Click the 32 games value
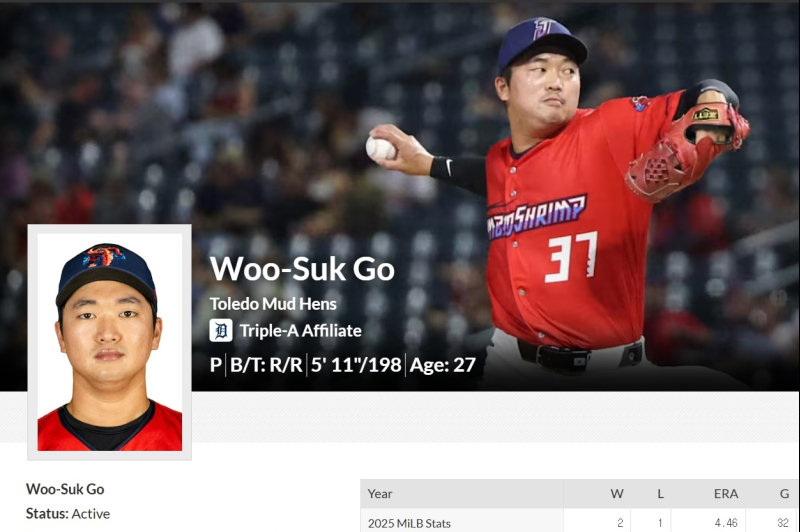 pyautogui.click(x=783, y=523)
